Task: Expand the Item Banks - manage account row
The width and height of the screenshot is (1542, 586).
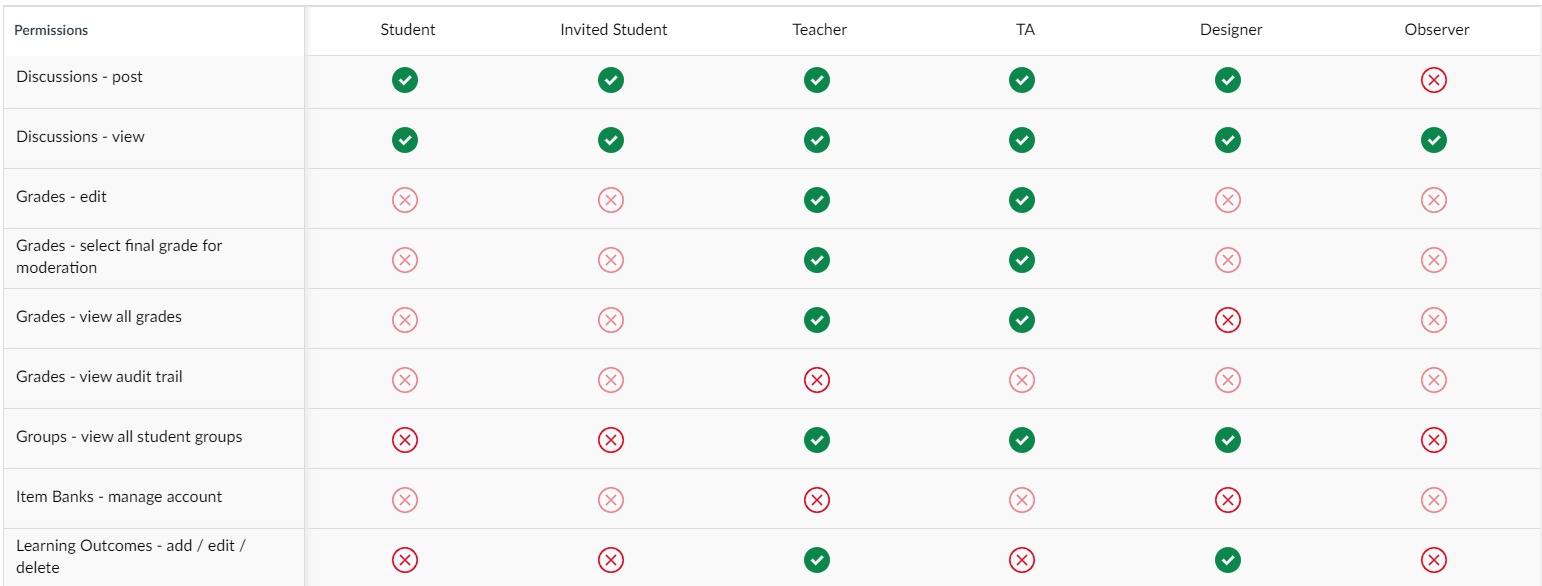Action: (x=118, y=497)
